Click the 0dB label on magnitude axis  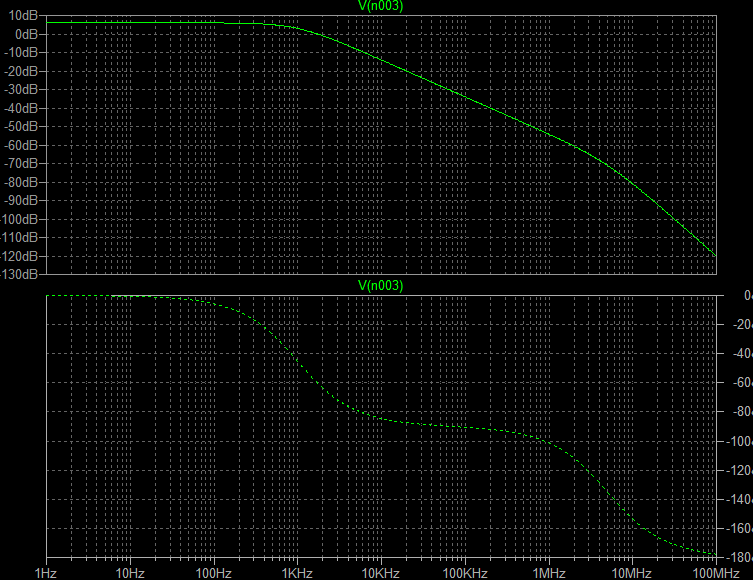[x=27, y=34]
